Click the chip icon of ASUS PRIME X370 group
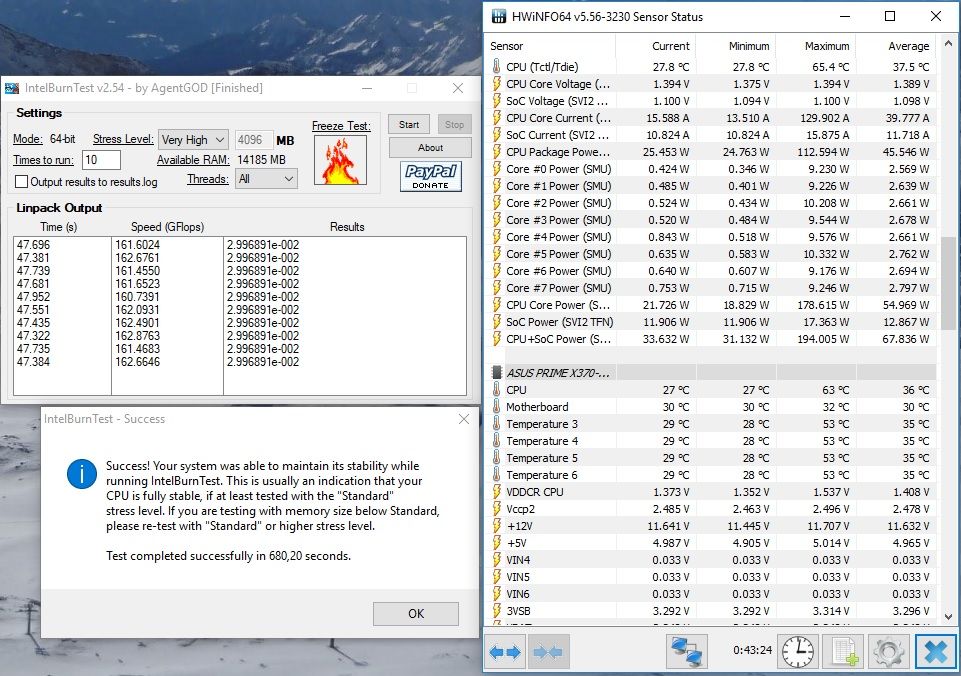Image resolution: width=961 pixels, height=676 pixels. [x=497, y=372]
